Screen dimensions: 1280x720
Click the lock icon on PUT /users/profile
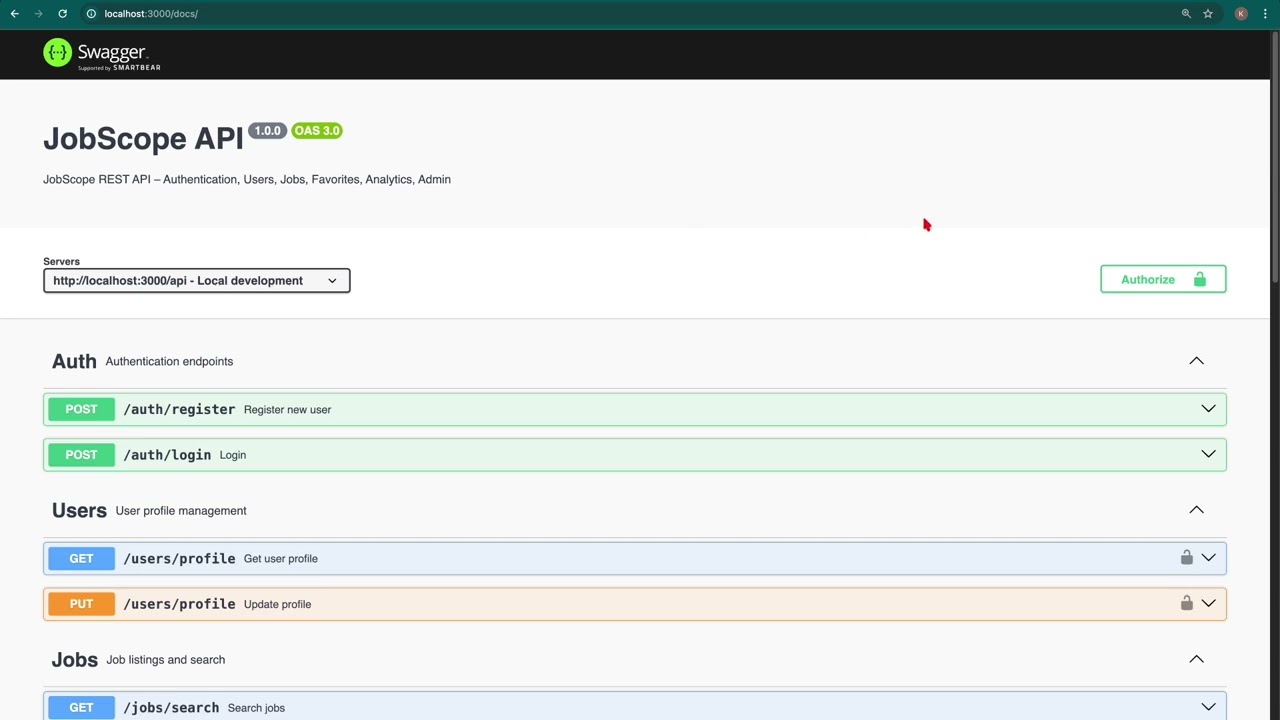[1186, 603]
